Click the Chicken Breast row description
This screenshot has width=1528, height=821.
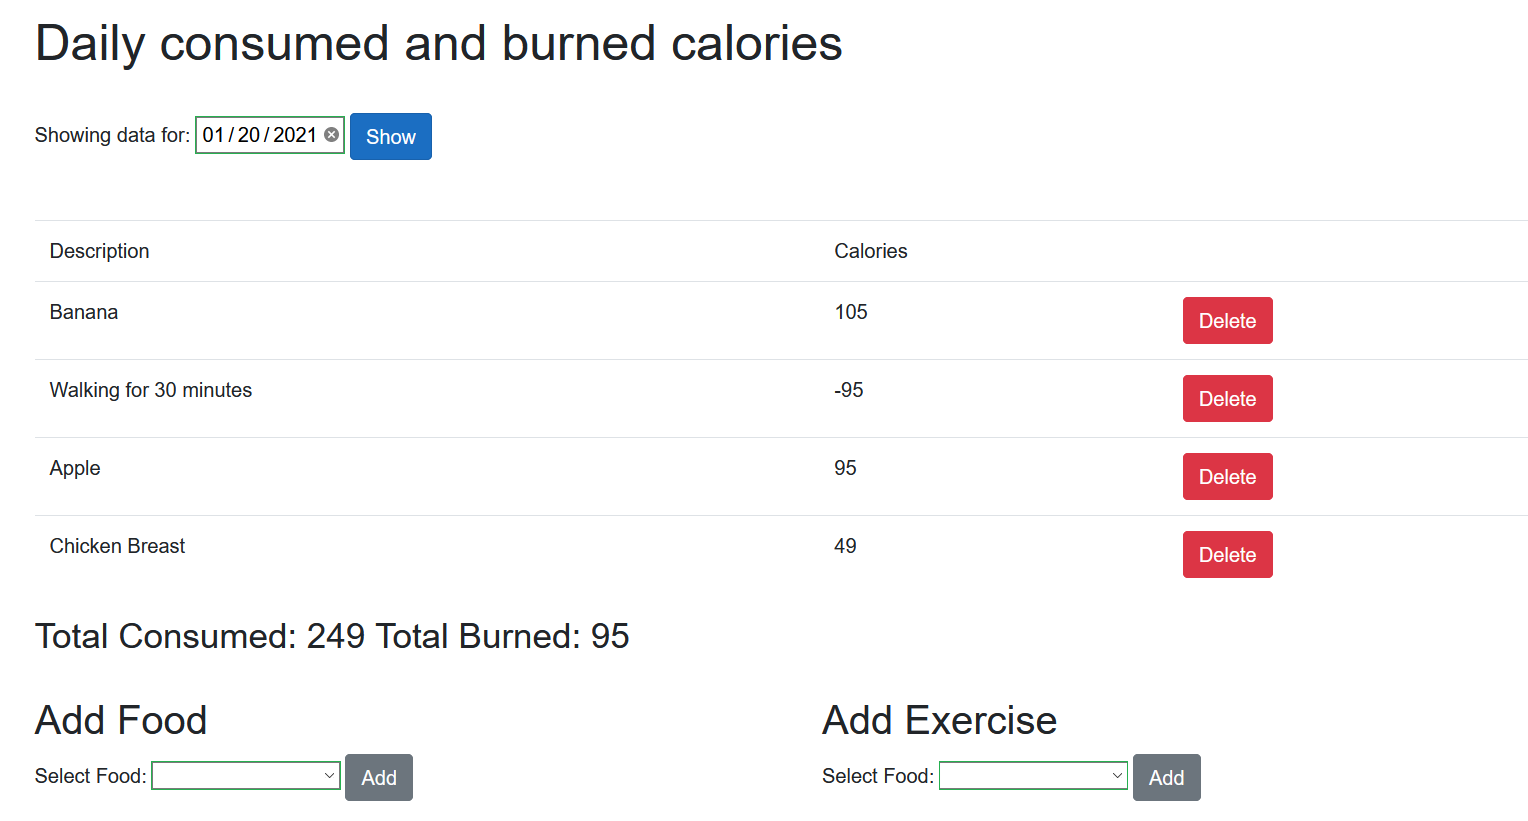[x=118, y=546]
